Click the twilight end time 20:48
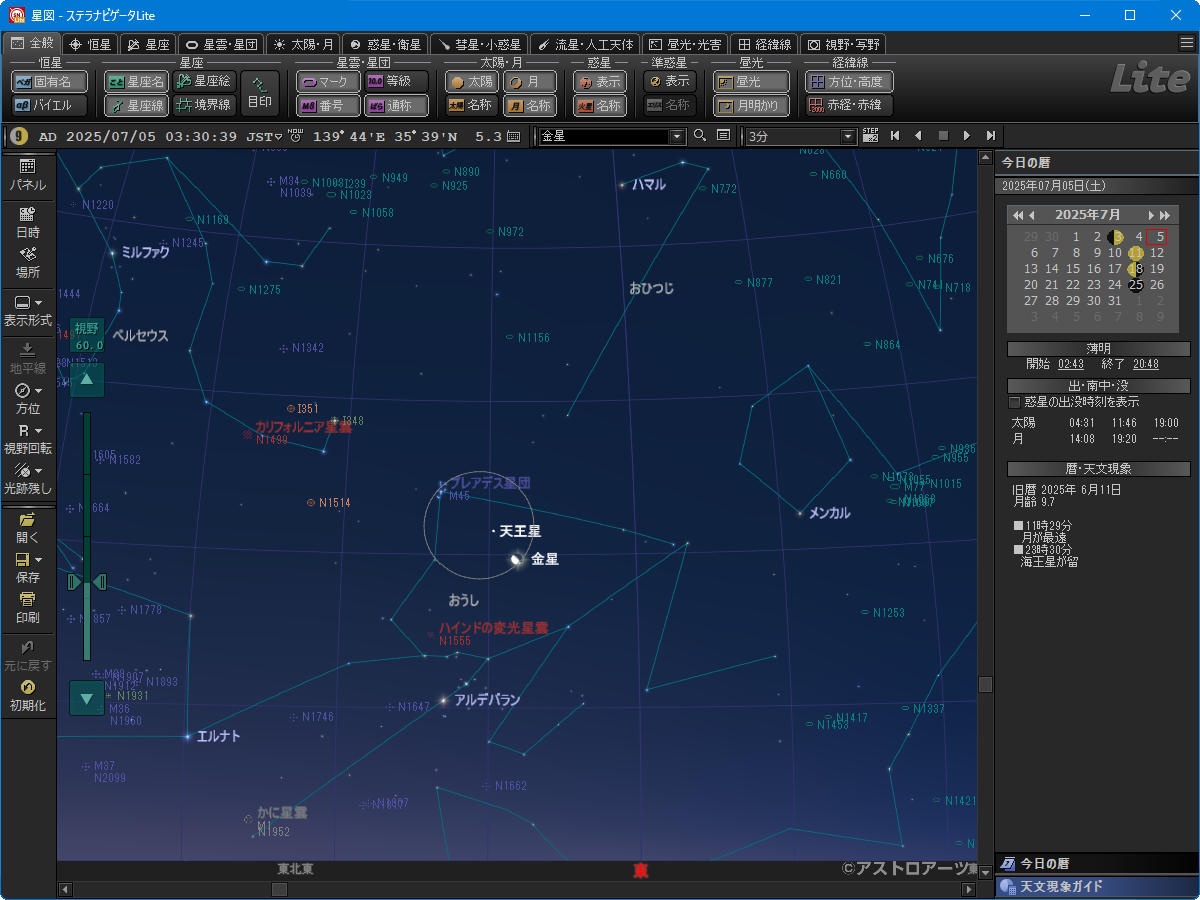Screen dimensions: 1200x900 click(x=1146, y=365)
